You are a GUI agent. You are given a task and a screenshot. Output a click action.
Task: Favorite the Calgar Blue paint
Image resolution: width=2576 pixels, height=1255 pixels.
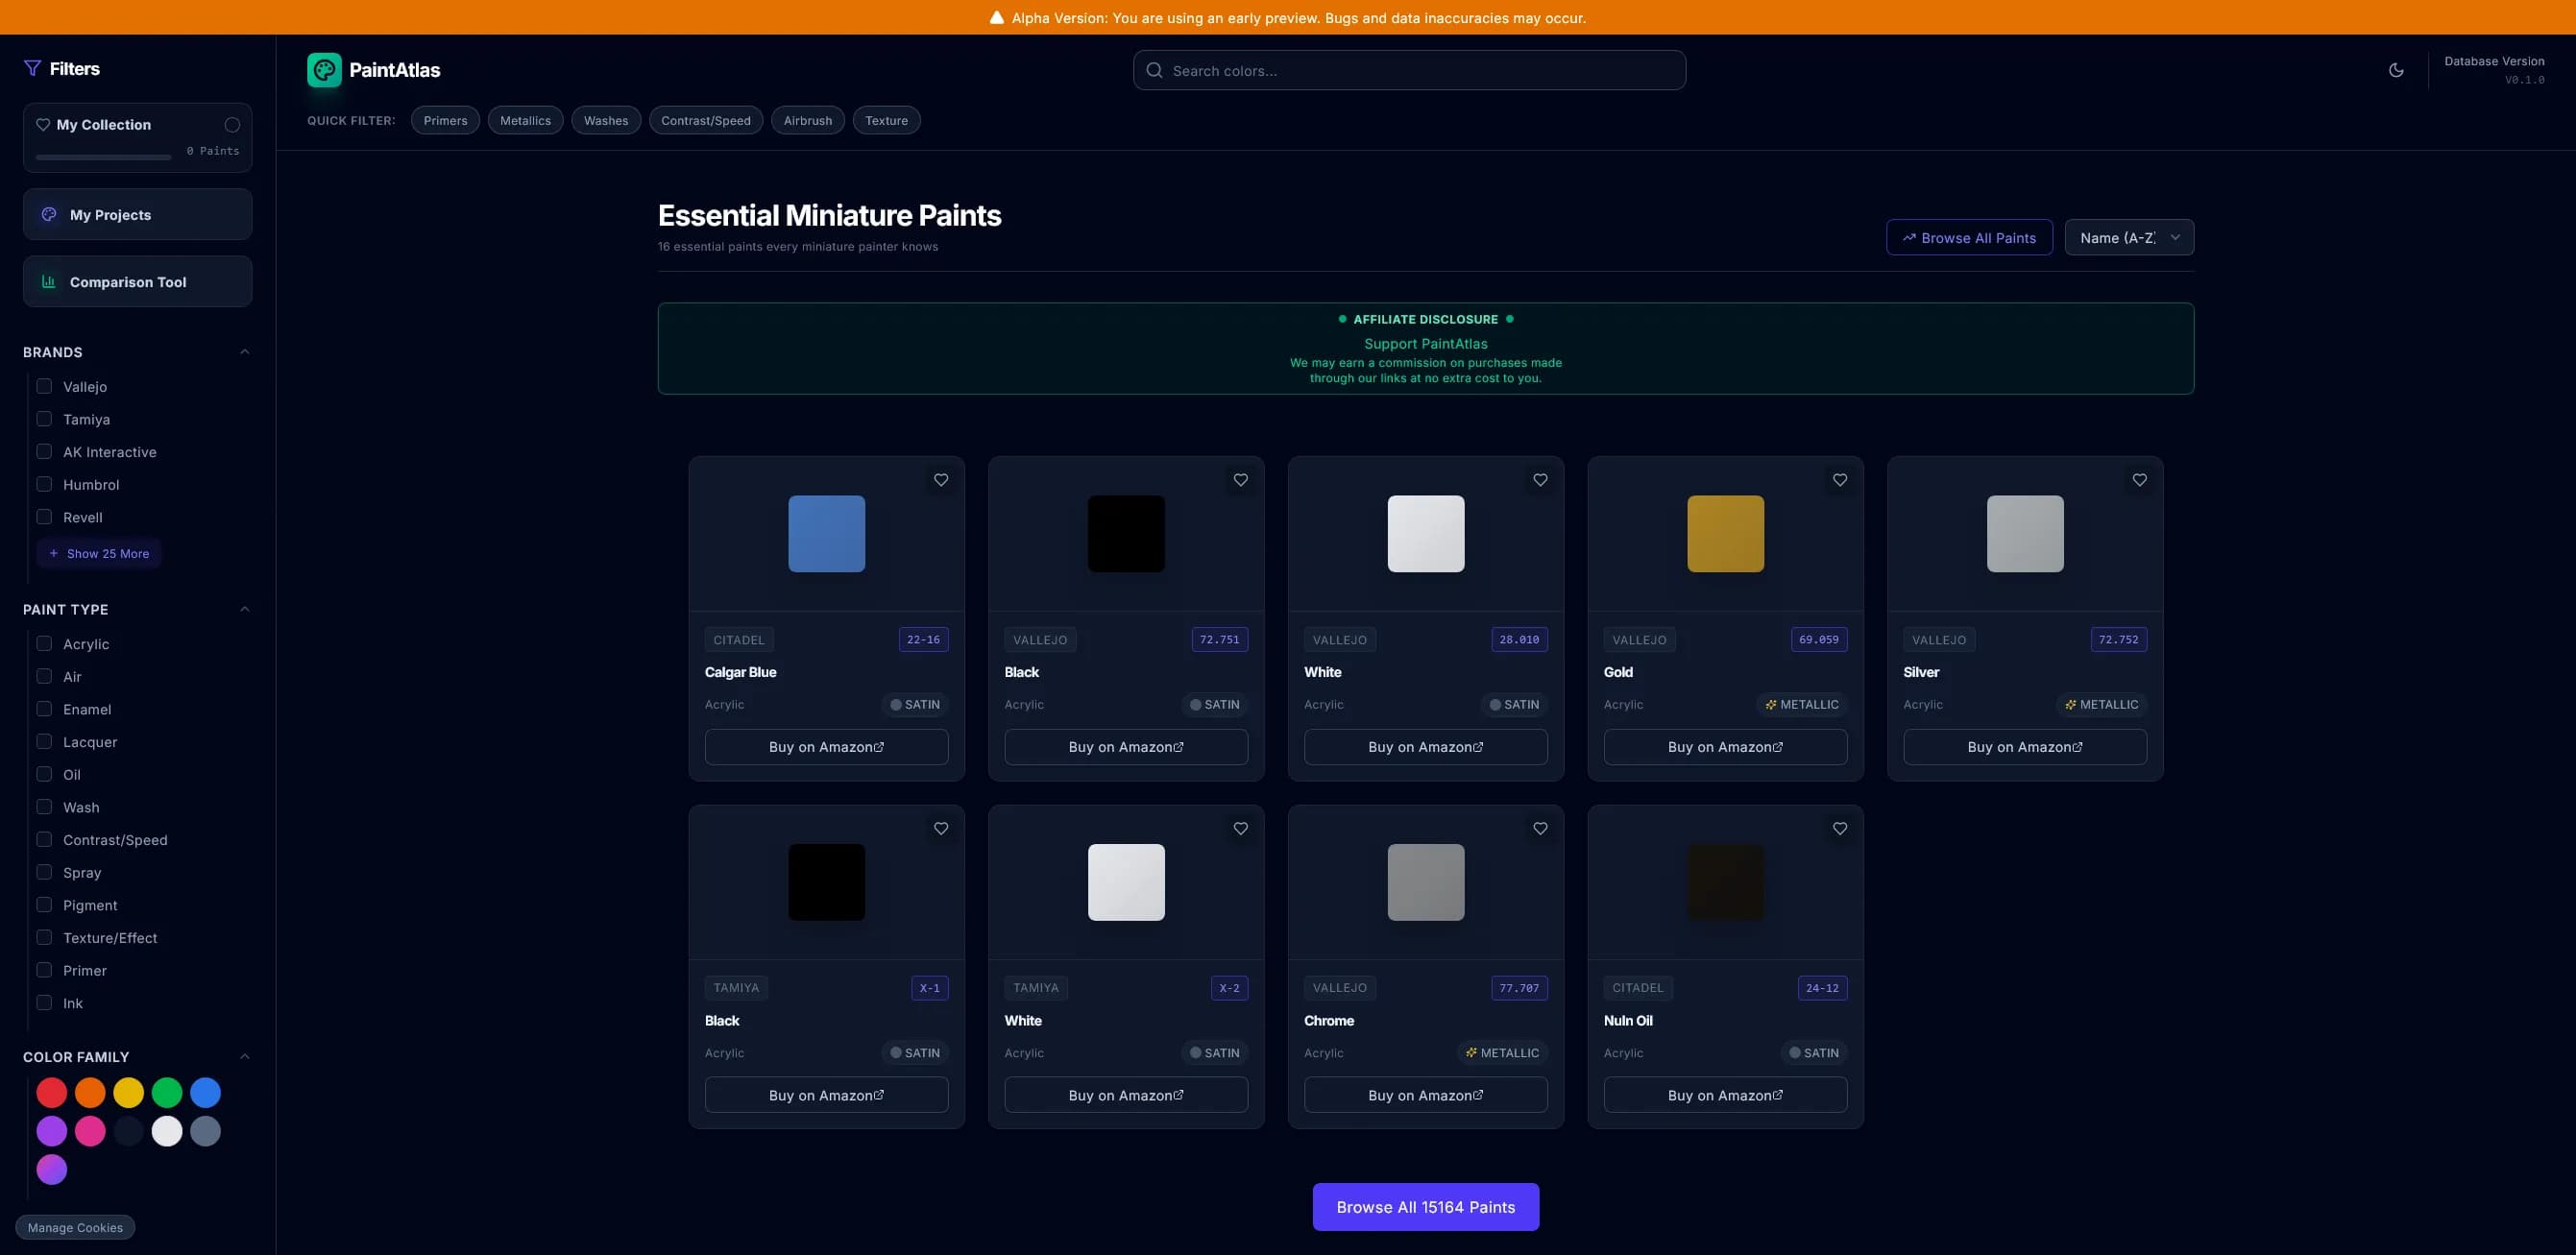[940, 480]
